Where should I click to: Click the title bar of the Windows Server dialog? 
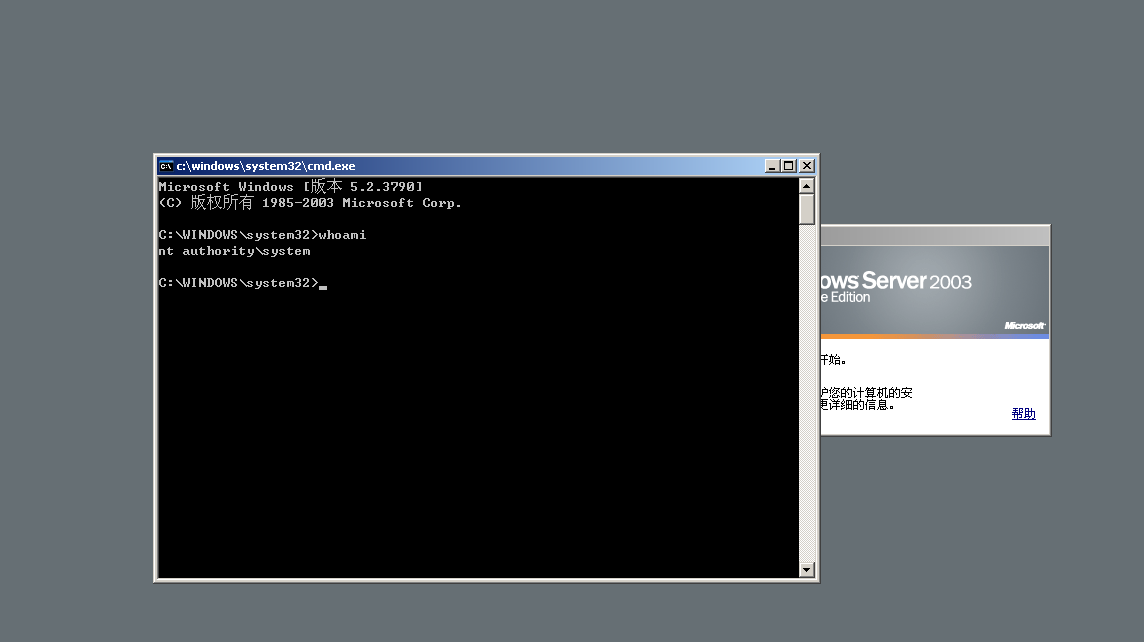[935, 236]
